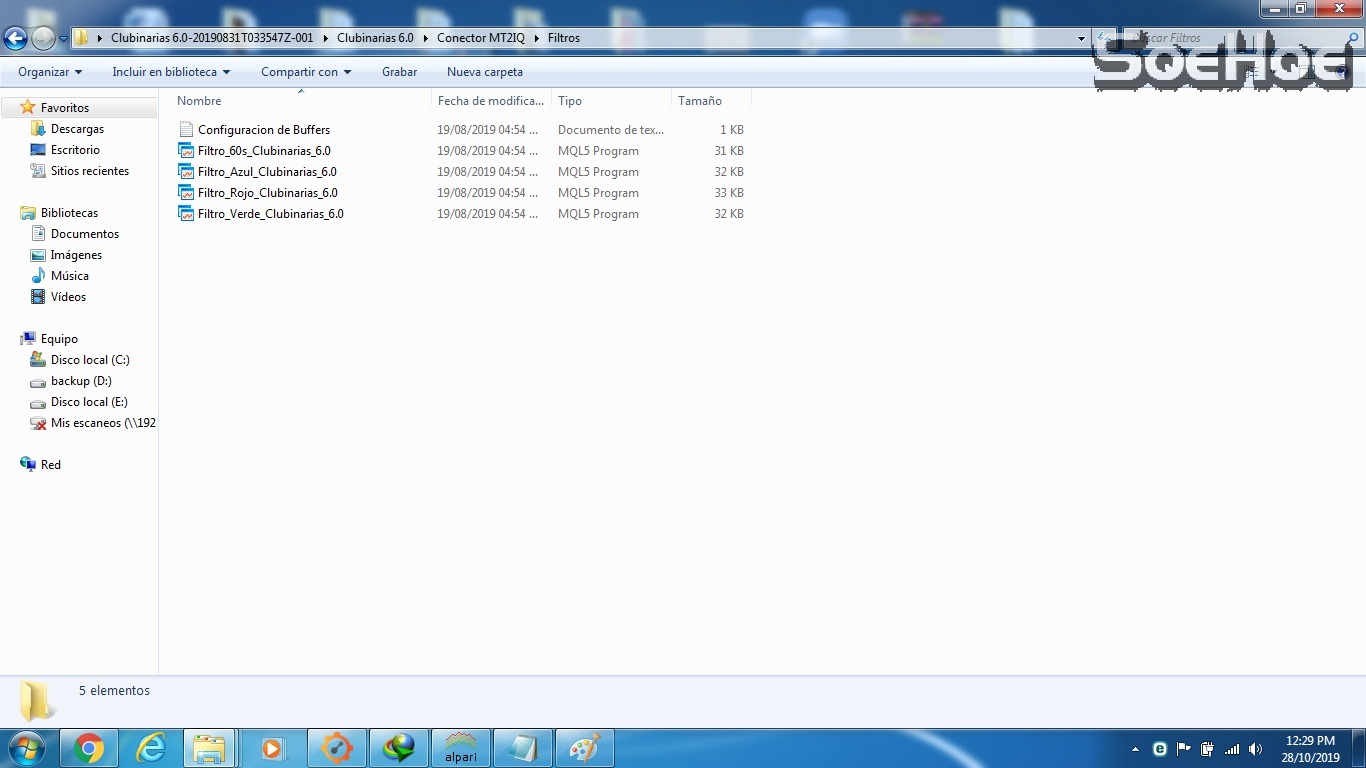Click the volume speaker icon in system tray
Image resolution: width=1366 pixels, height=768 pixels.
(x=1256, y=749)
